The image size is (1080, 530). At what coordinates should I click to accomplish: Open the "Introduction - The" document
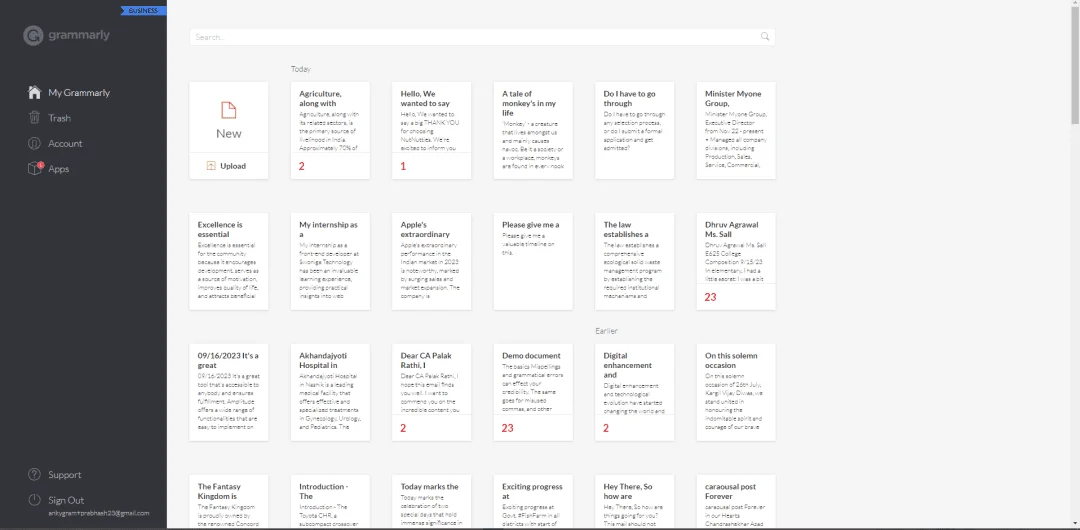click(x=330, y=502)
